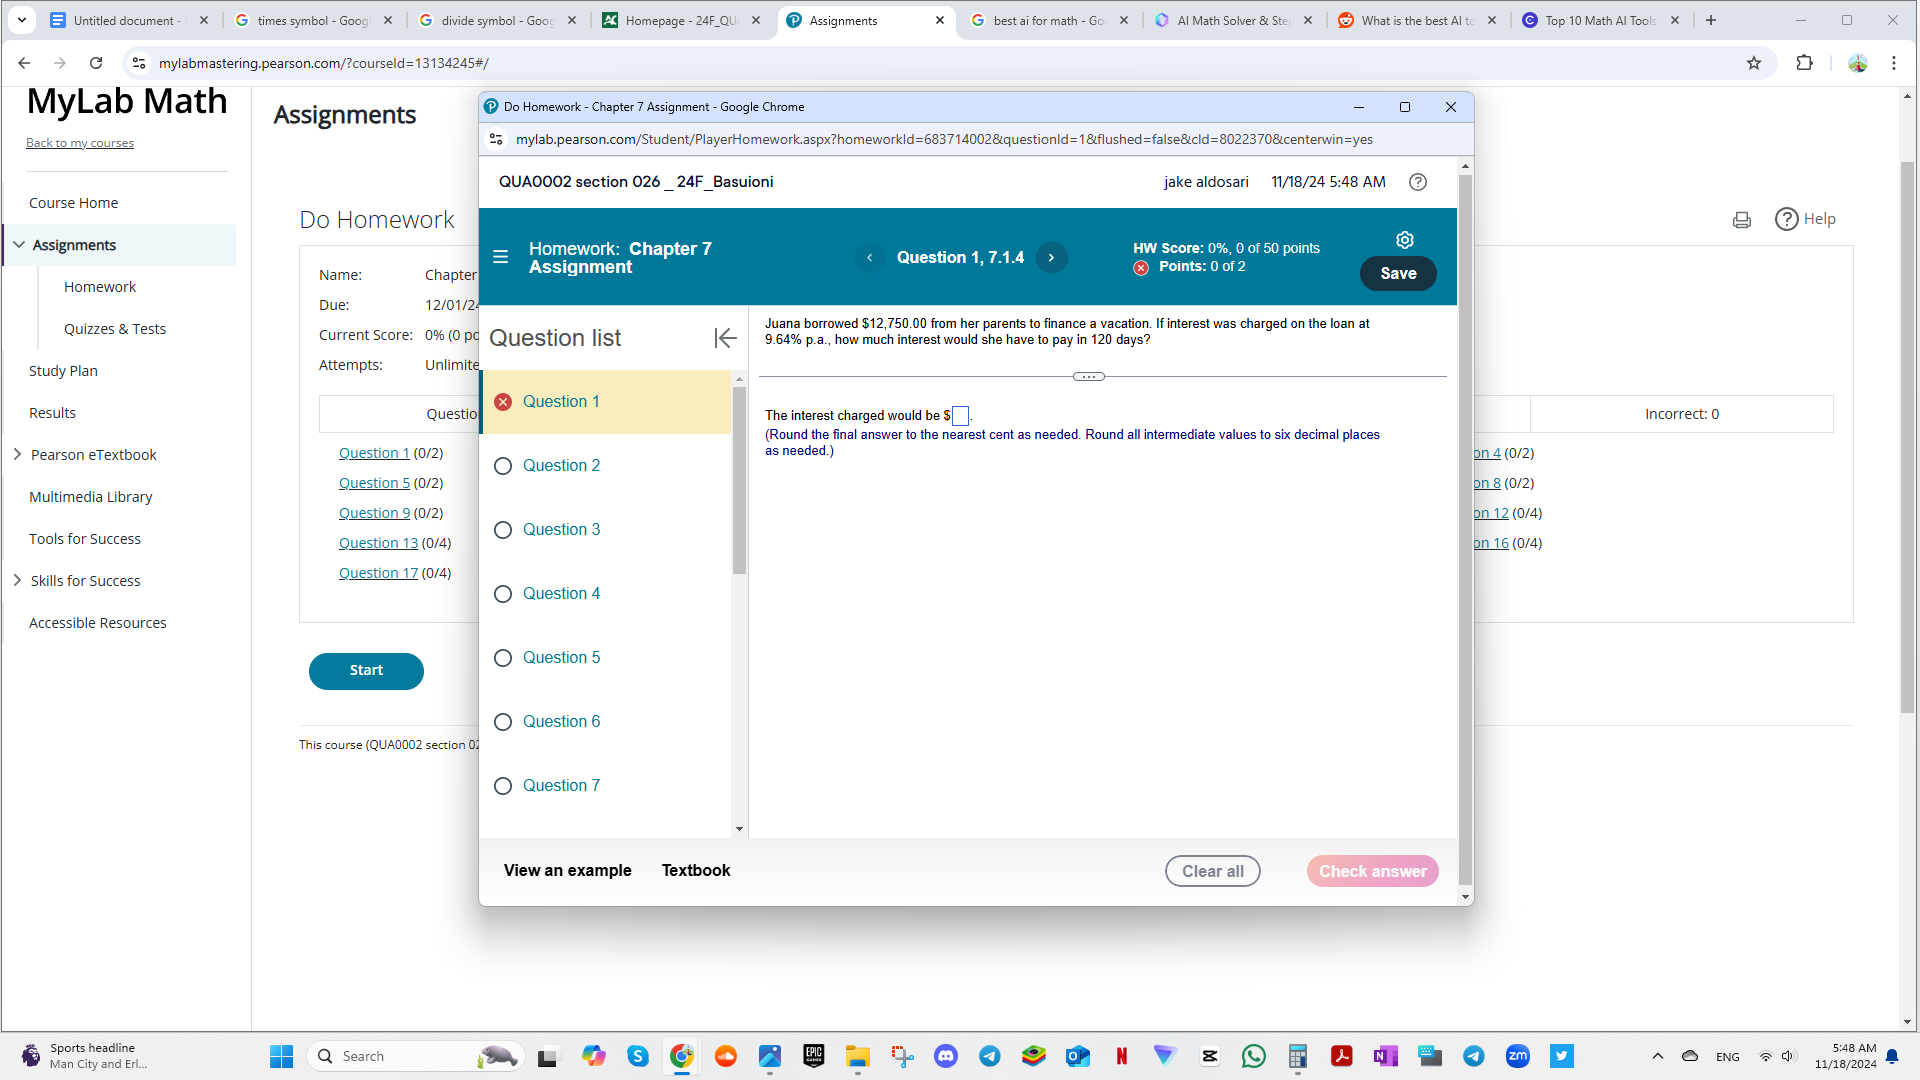1920x1080 pixels.
Task: Open the Assignments tab in navigation
Action: pyautogui.click(x=74, y=244)
